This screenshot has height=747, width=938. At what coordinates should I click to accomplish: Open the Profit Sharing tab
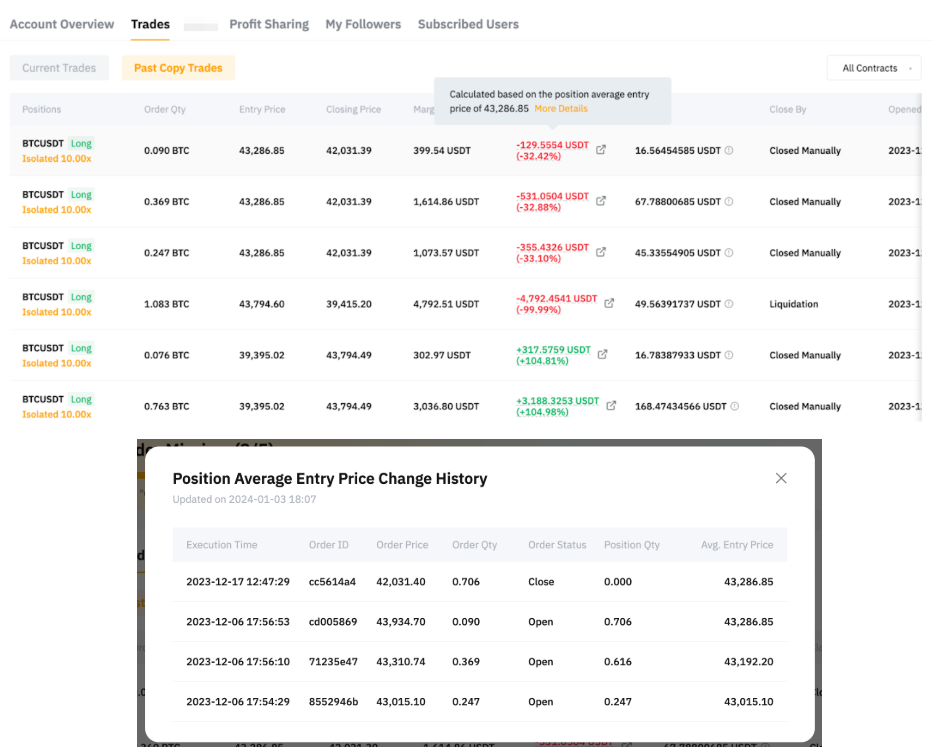click(x=269, y=24)
